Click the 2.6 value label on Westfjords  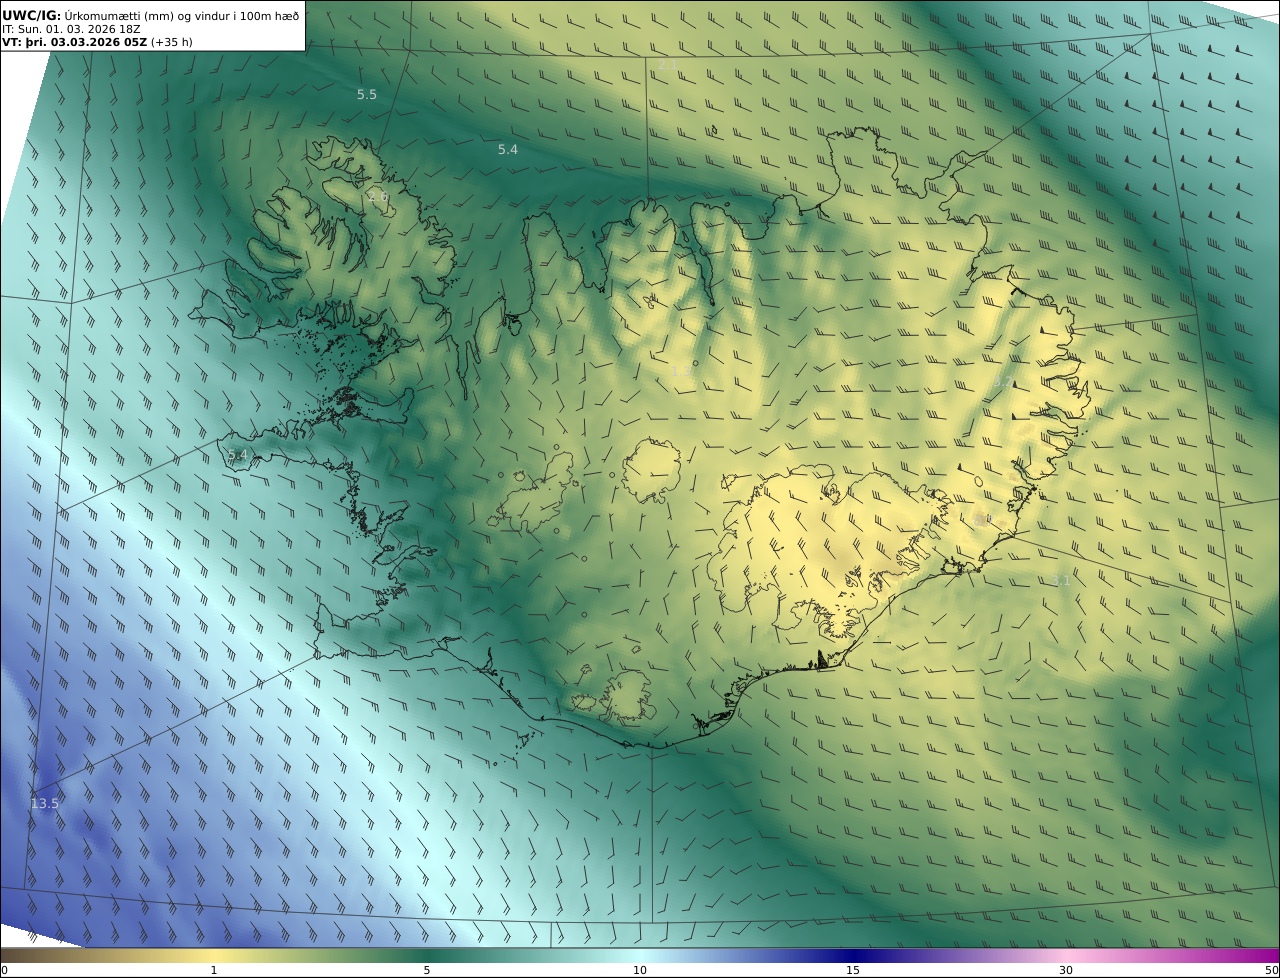(378, 196)
